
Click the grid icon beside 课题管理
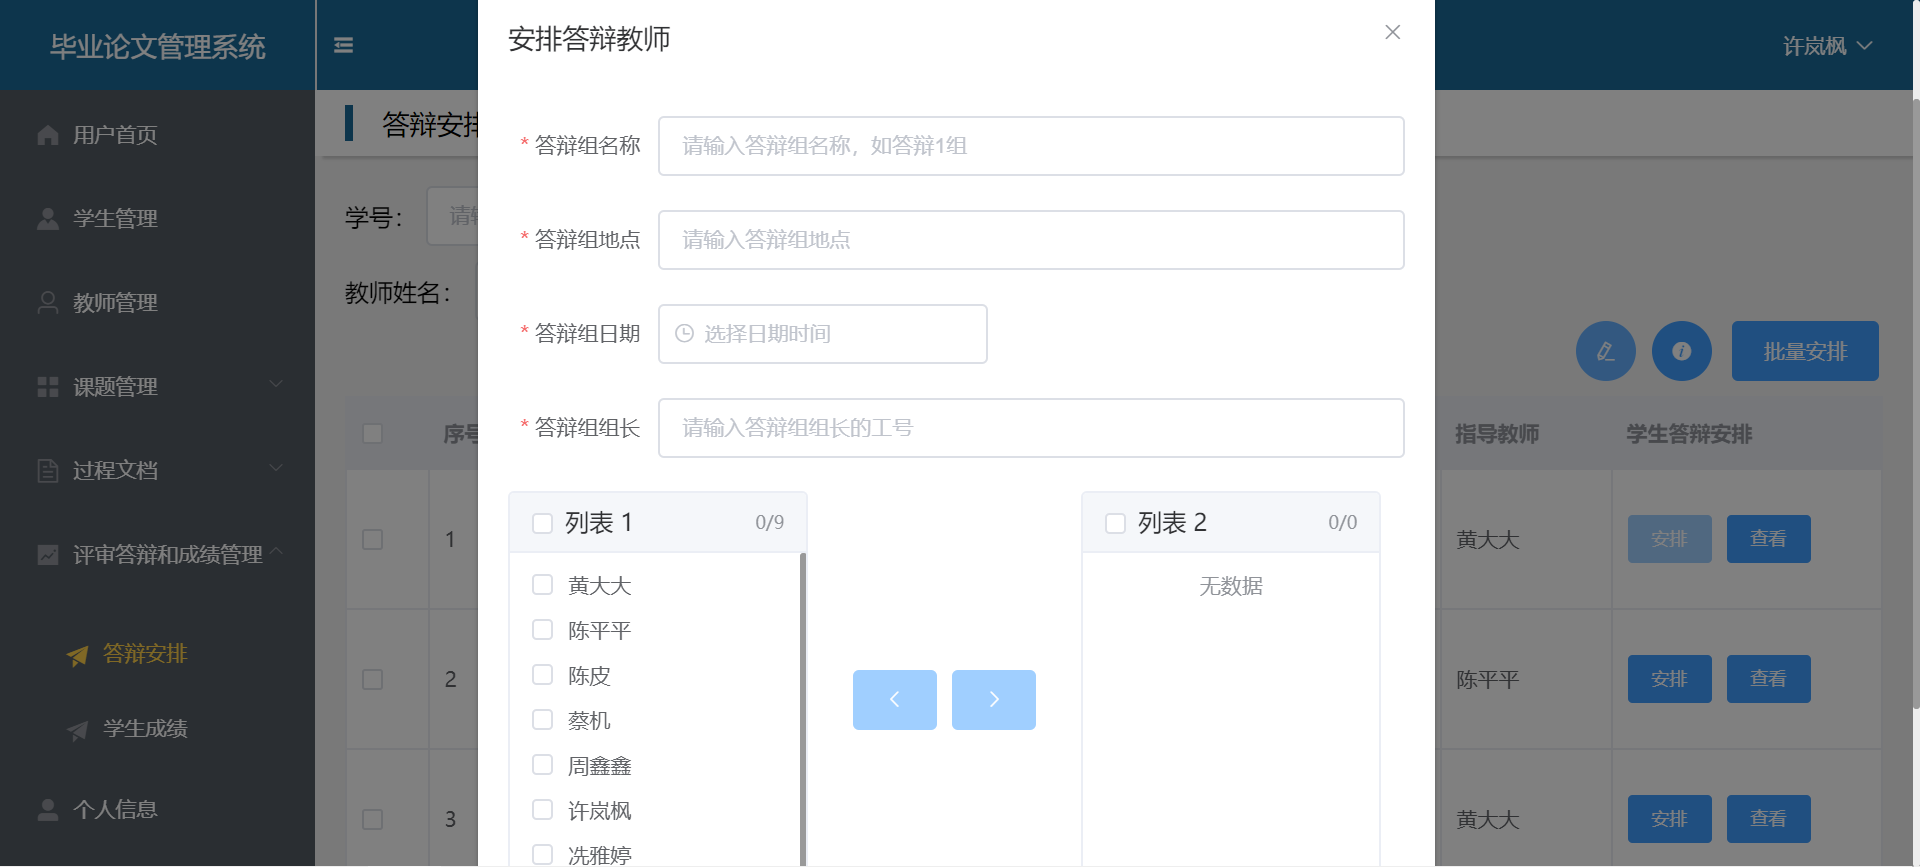47,387
